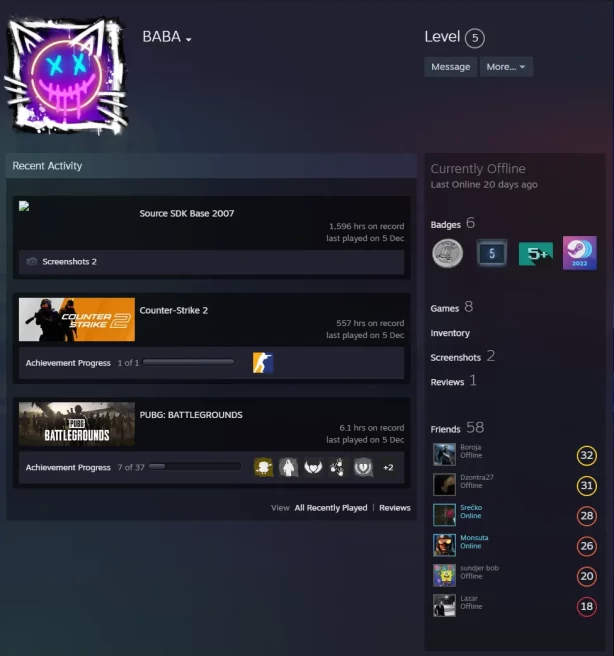The width and height of the screenshot is (614, 656).
Task: Open the Community Ambassador coin badge
Action: [447, 253]
